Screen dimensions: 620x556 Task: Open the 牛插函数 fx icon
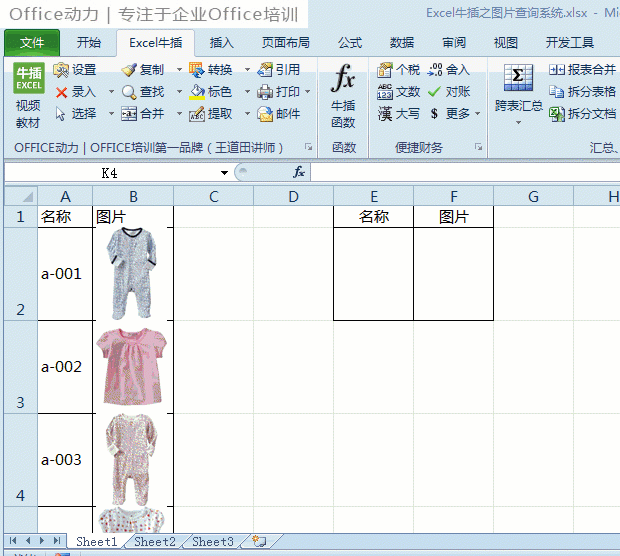[343, 78]
